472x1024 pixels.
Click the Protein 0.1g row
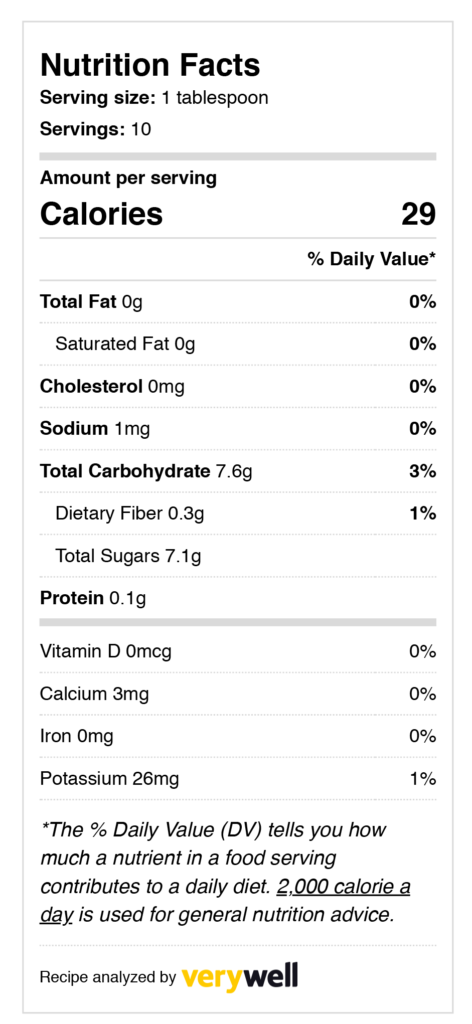tap(238, 598)
